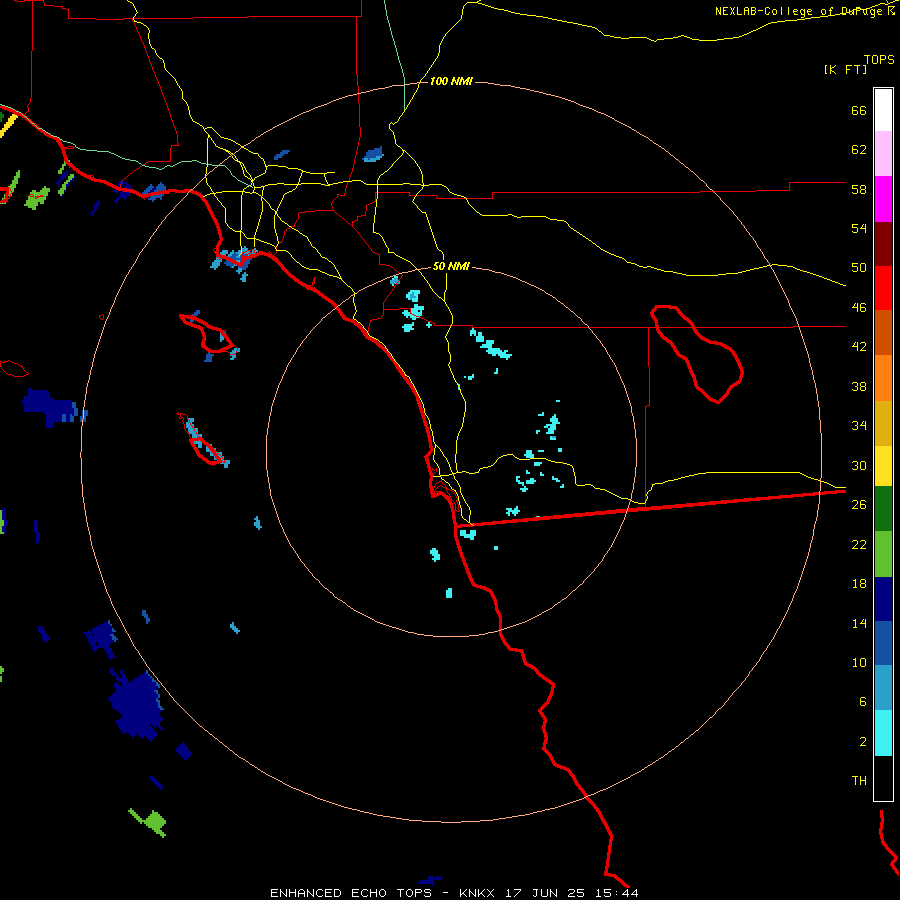Click the '46' legend value label

pos(859,308)
